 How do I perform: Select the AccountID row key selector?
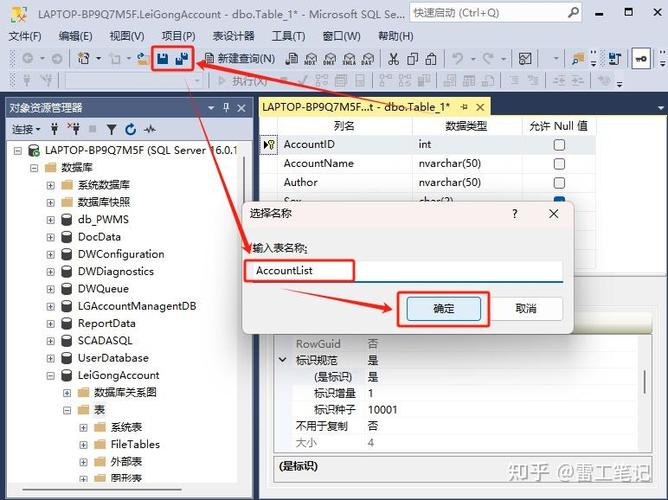(x=268, y=145)
